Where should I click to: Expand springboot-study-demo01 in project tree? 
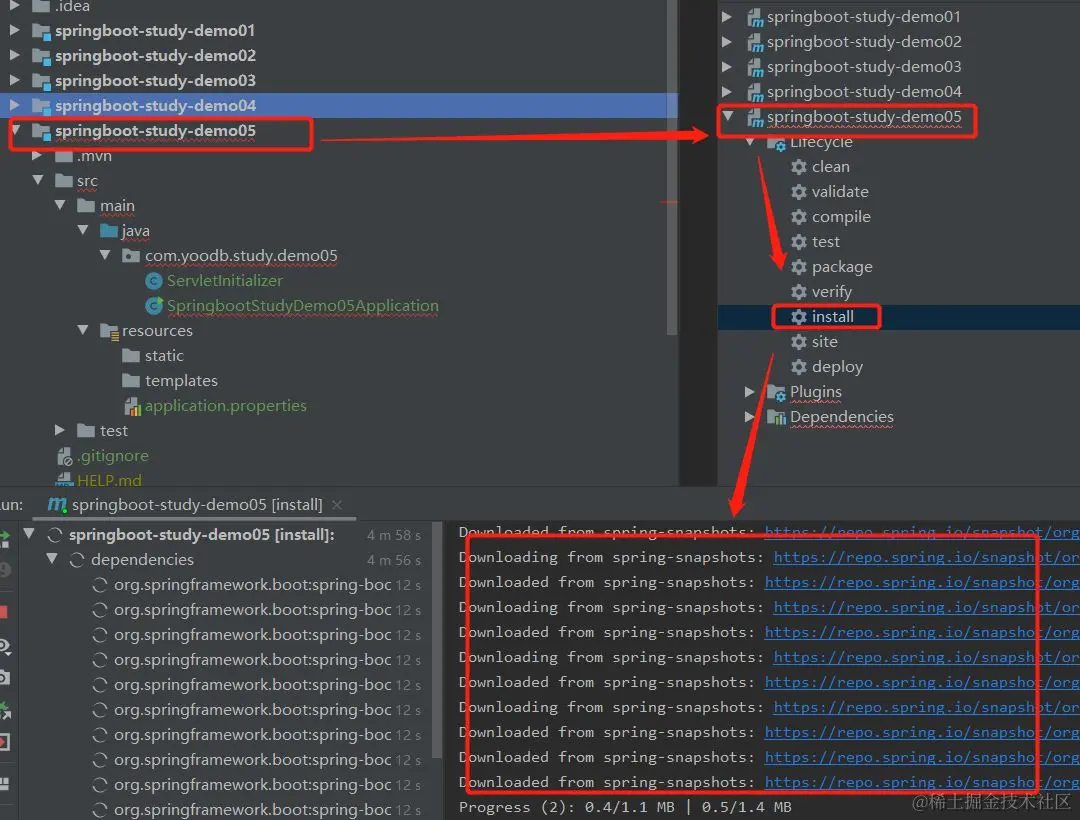pos(14,30)
